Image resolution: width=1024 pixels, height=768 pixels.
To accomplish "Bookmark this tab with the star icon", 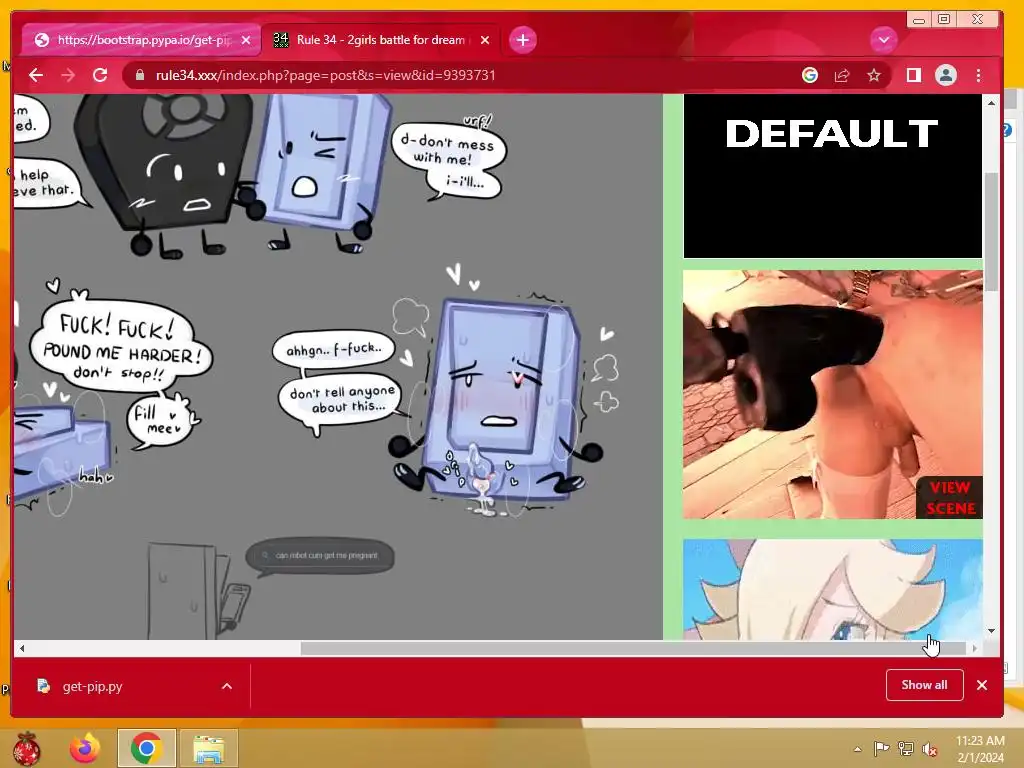I will (x=874, y=75).
